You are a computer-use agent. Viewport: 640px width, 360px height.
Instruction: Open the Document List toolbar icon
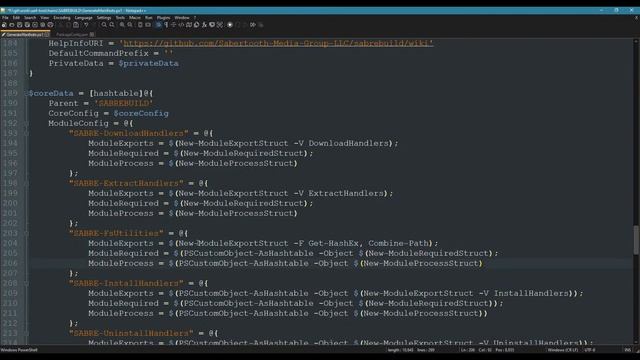(196, 25)
